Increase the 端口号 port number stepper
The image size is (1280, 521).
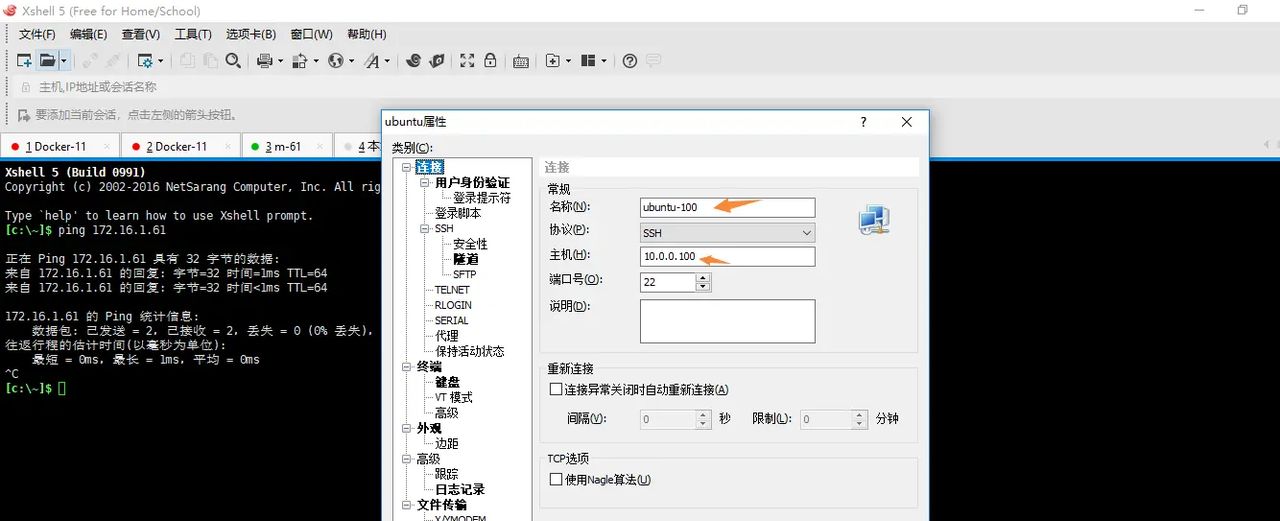click(x=703, y=277)
